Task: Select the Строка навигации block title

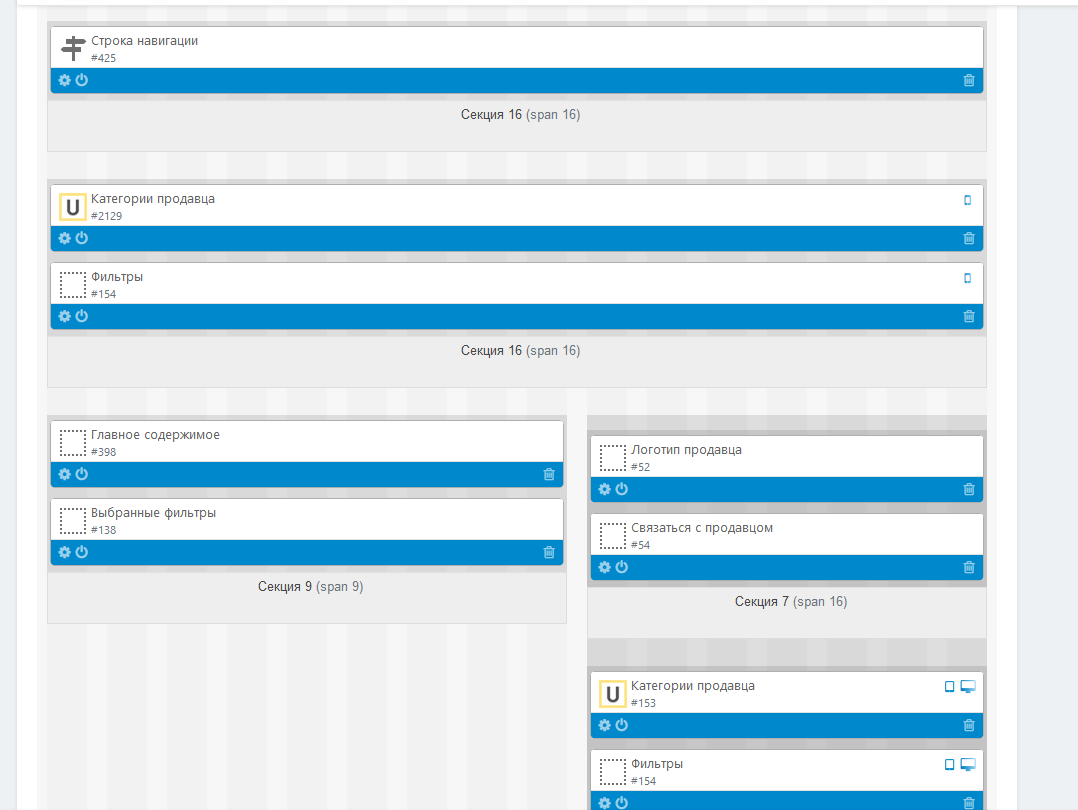Action: pyautogui.click(x=144, y=41)
